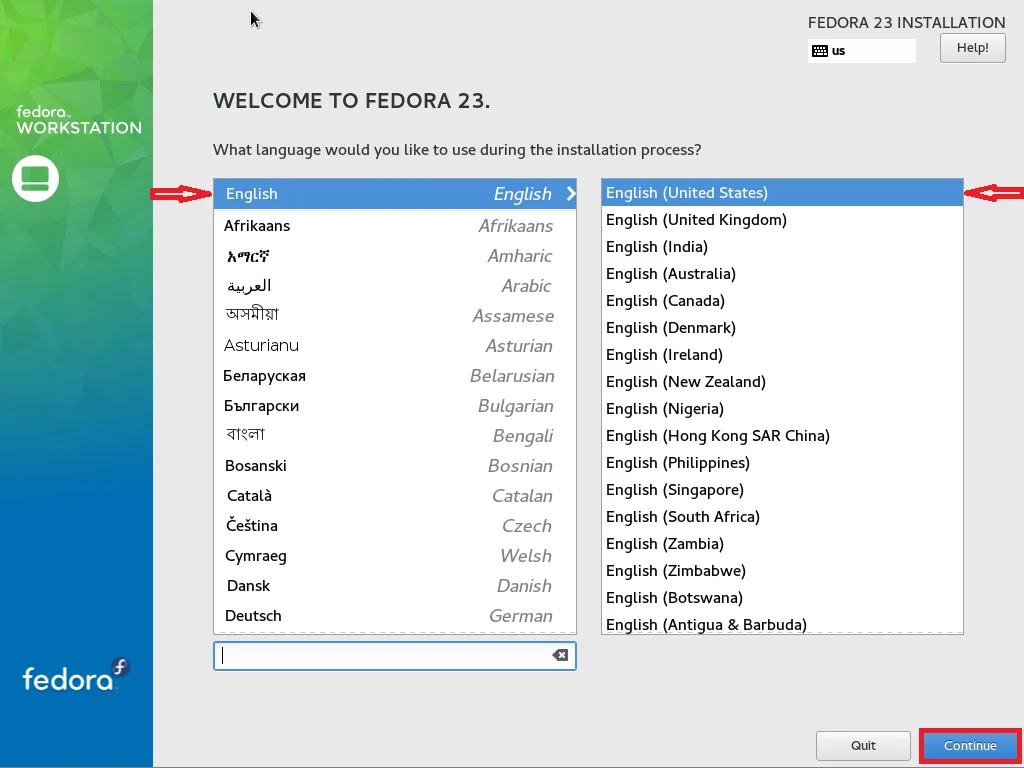Select Asturianu in the language list
This screenshot has height=768, width=1024.
[394, 346]
